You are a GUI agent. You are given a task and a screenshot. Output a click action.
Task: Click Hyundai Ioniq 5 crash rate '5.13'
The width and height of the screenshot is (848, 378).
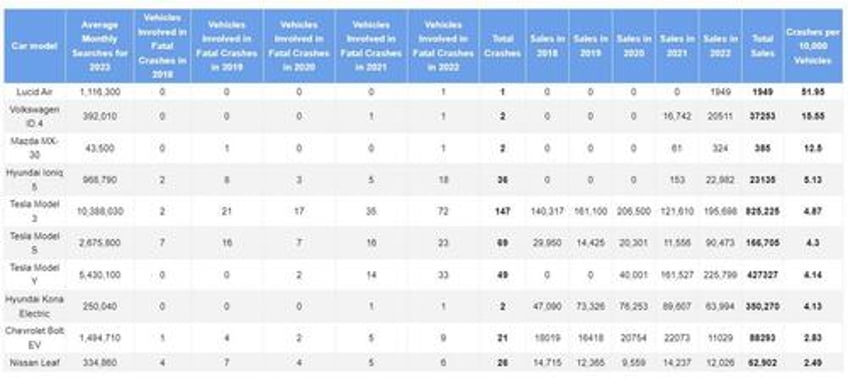(813, 180)
